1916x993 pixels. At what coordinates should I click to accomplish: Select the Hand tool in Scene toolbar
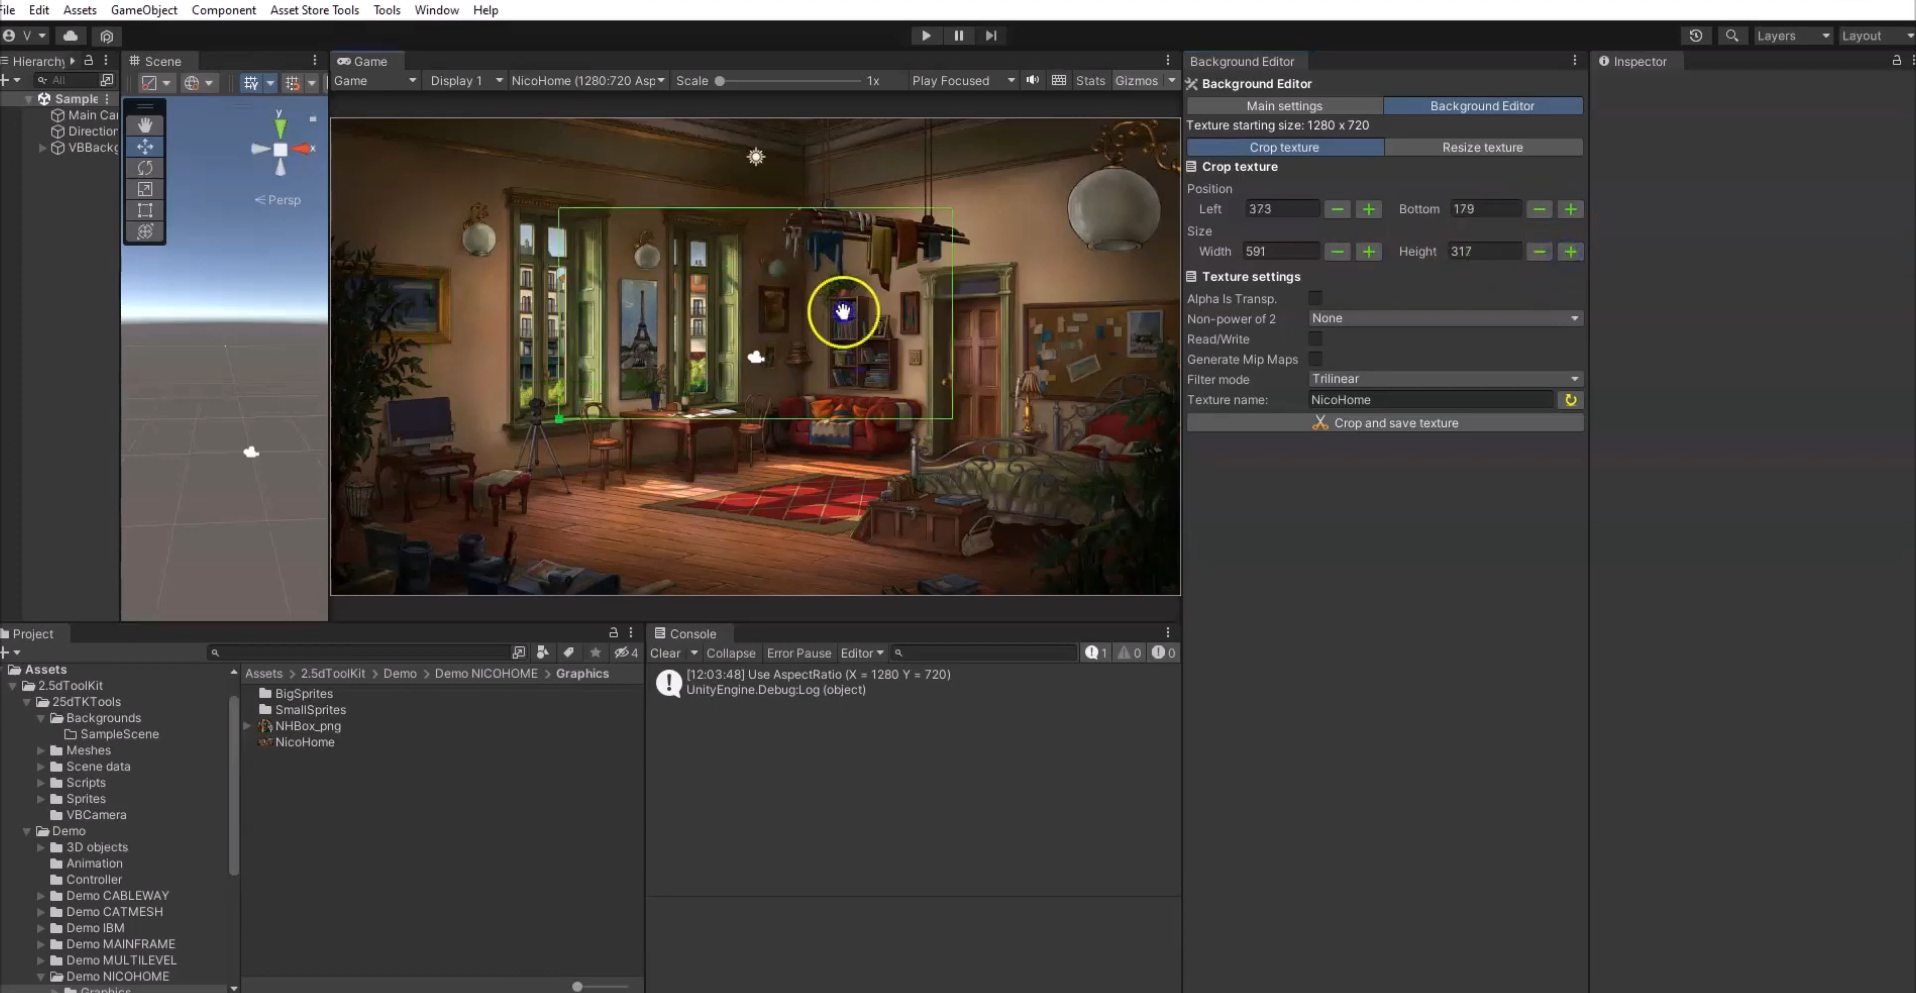point(145,125)
